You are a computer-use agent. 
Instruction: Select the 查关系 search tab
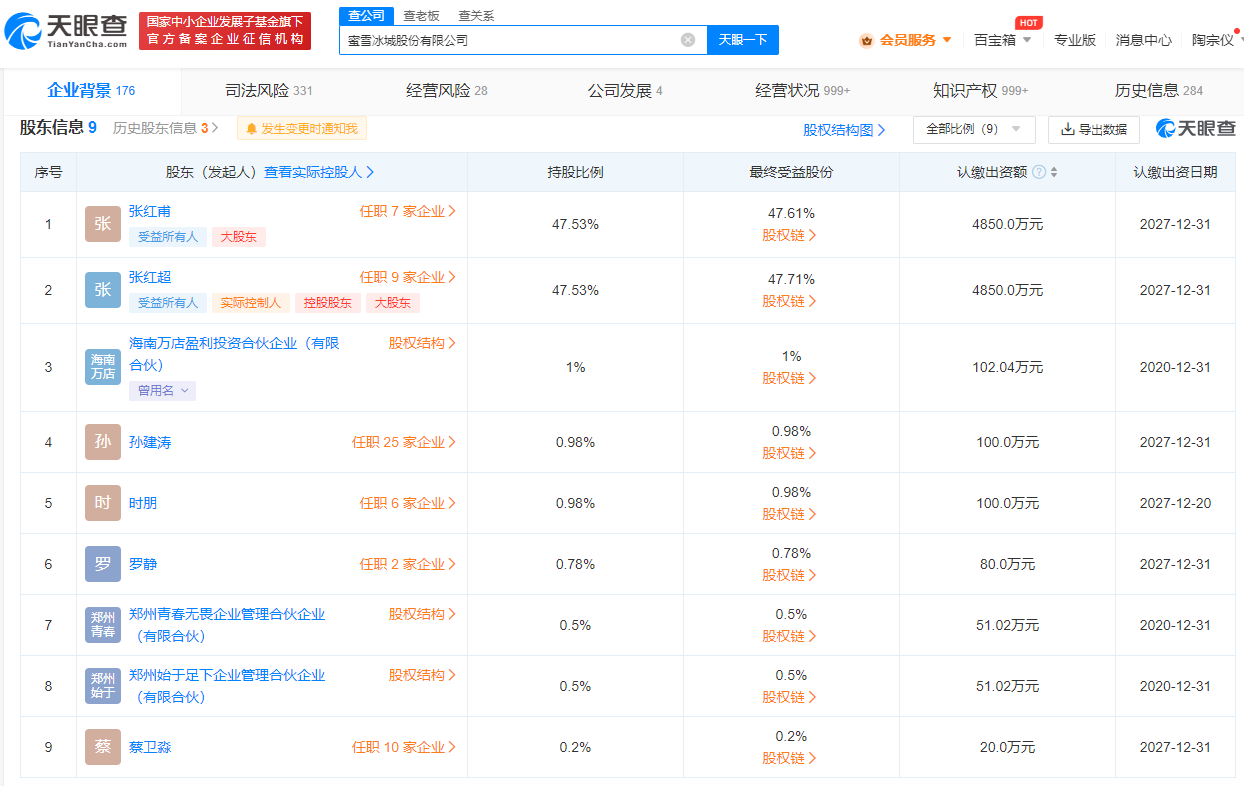point(476,16)
